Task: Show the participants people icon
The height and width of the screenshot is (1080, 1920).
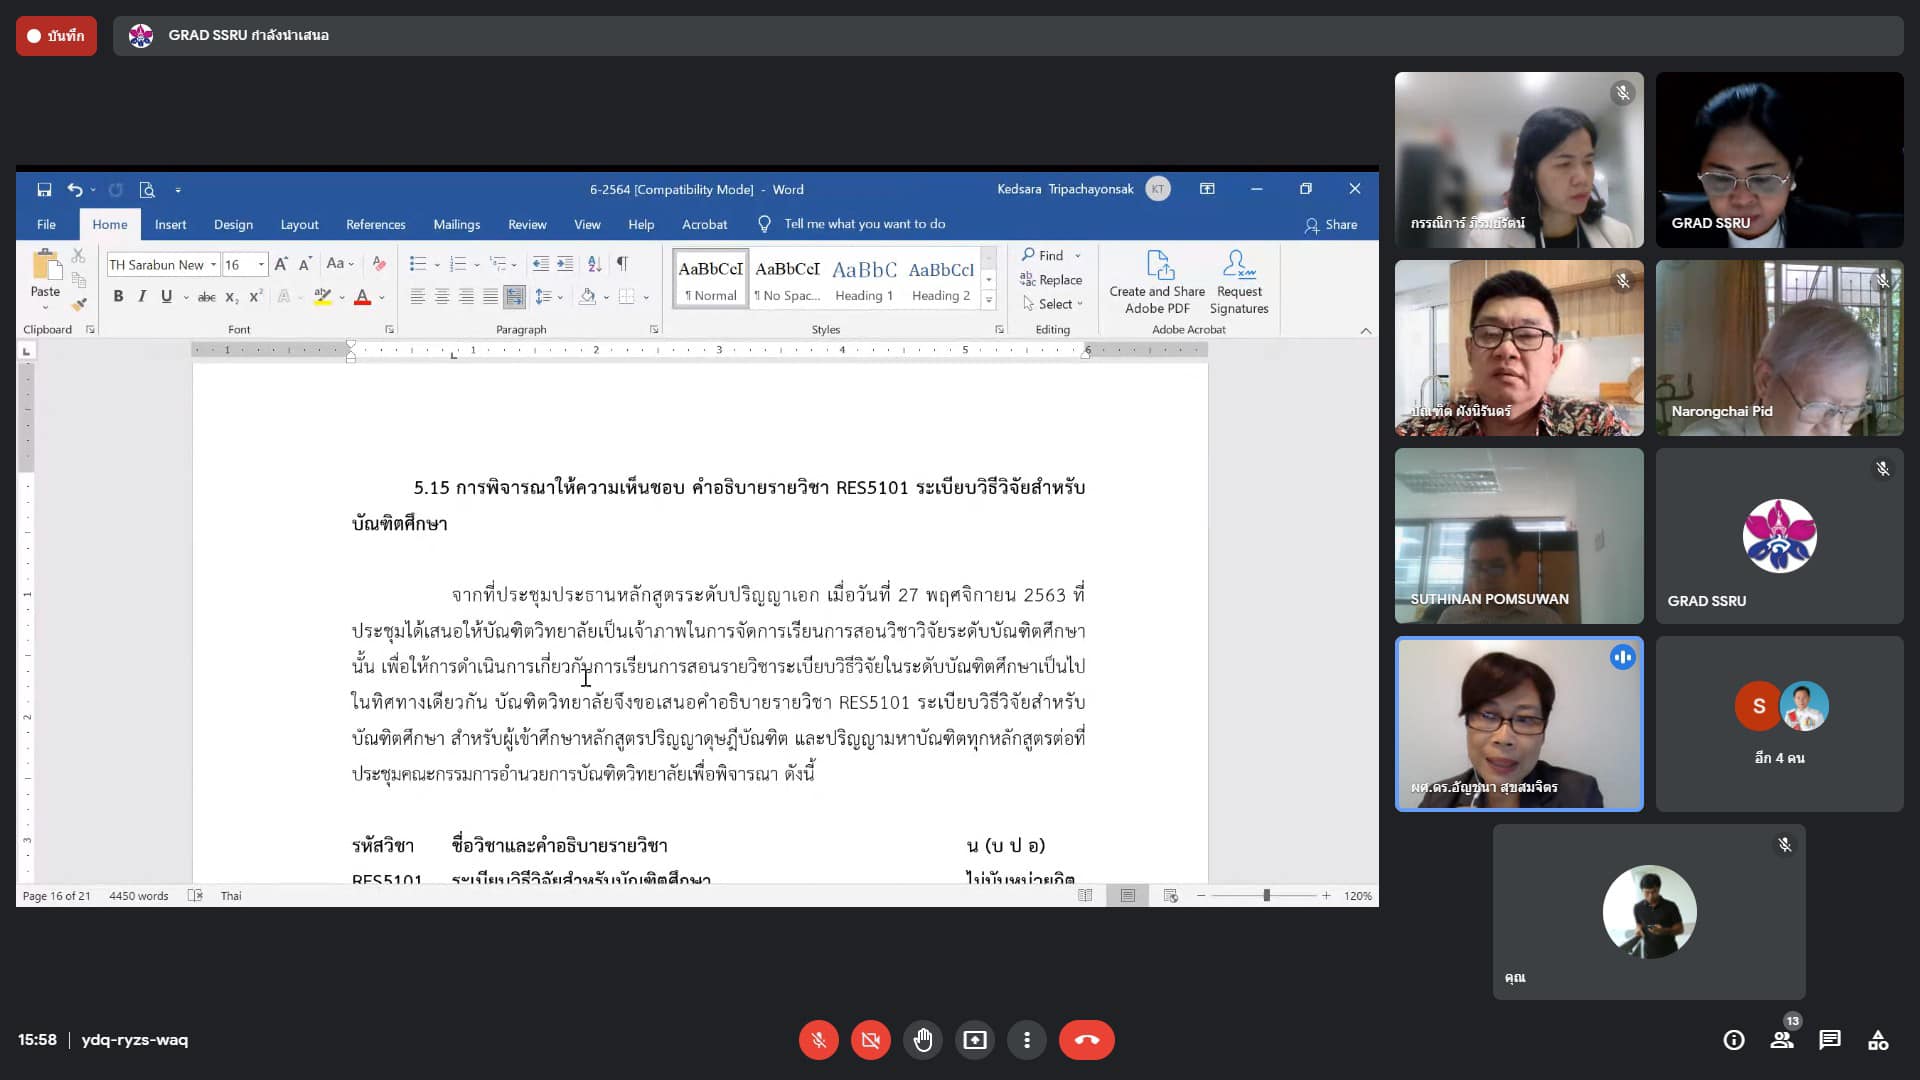Action: click(1781, 1040)
